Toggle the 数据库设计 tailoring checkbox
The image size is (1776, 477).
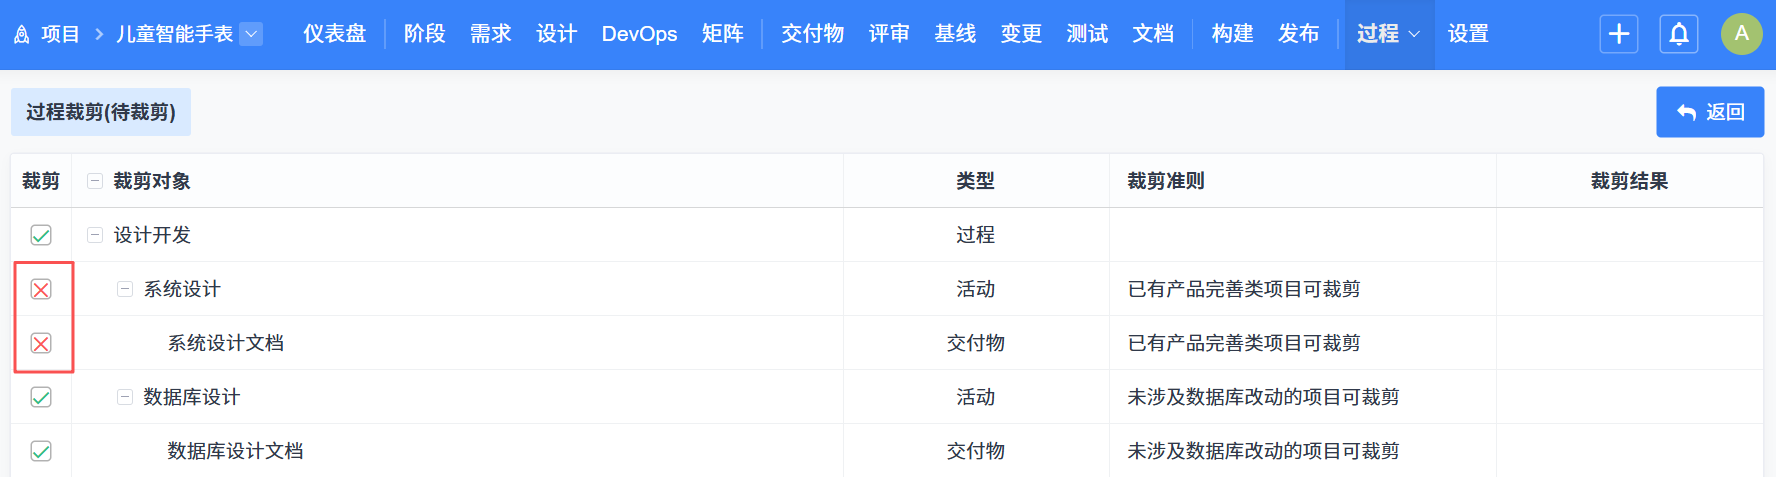[41, 397]
